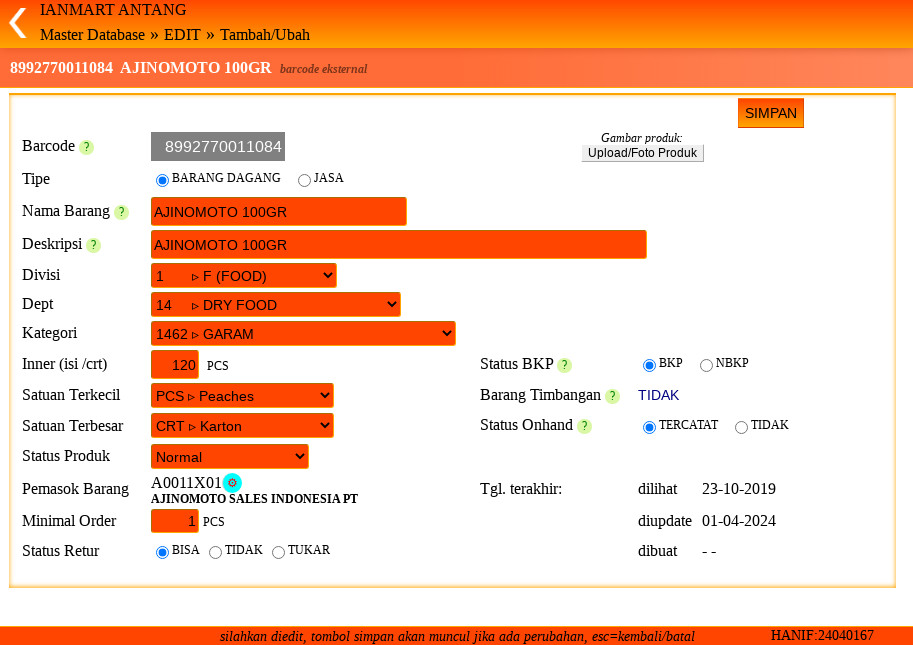Set Status Onhand to TIDAK
913x645 pixels.
(x=741, y=427)
